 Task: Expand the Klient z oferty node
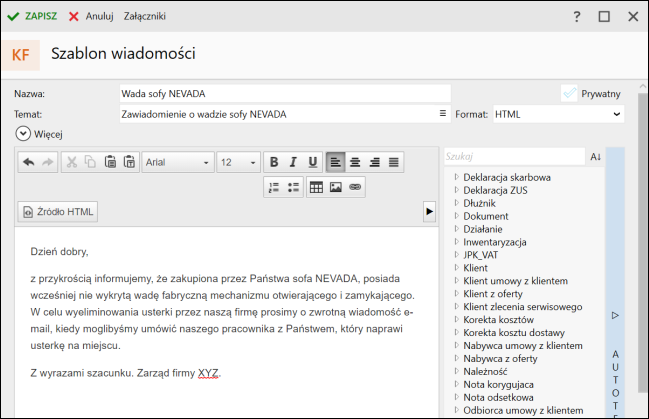(x=456, y=293)
